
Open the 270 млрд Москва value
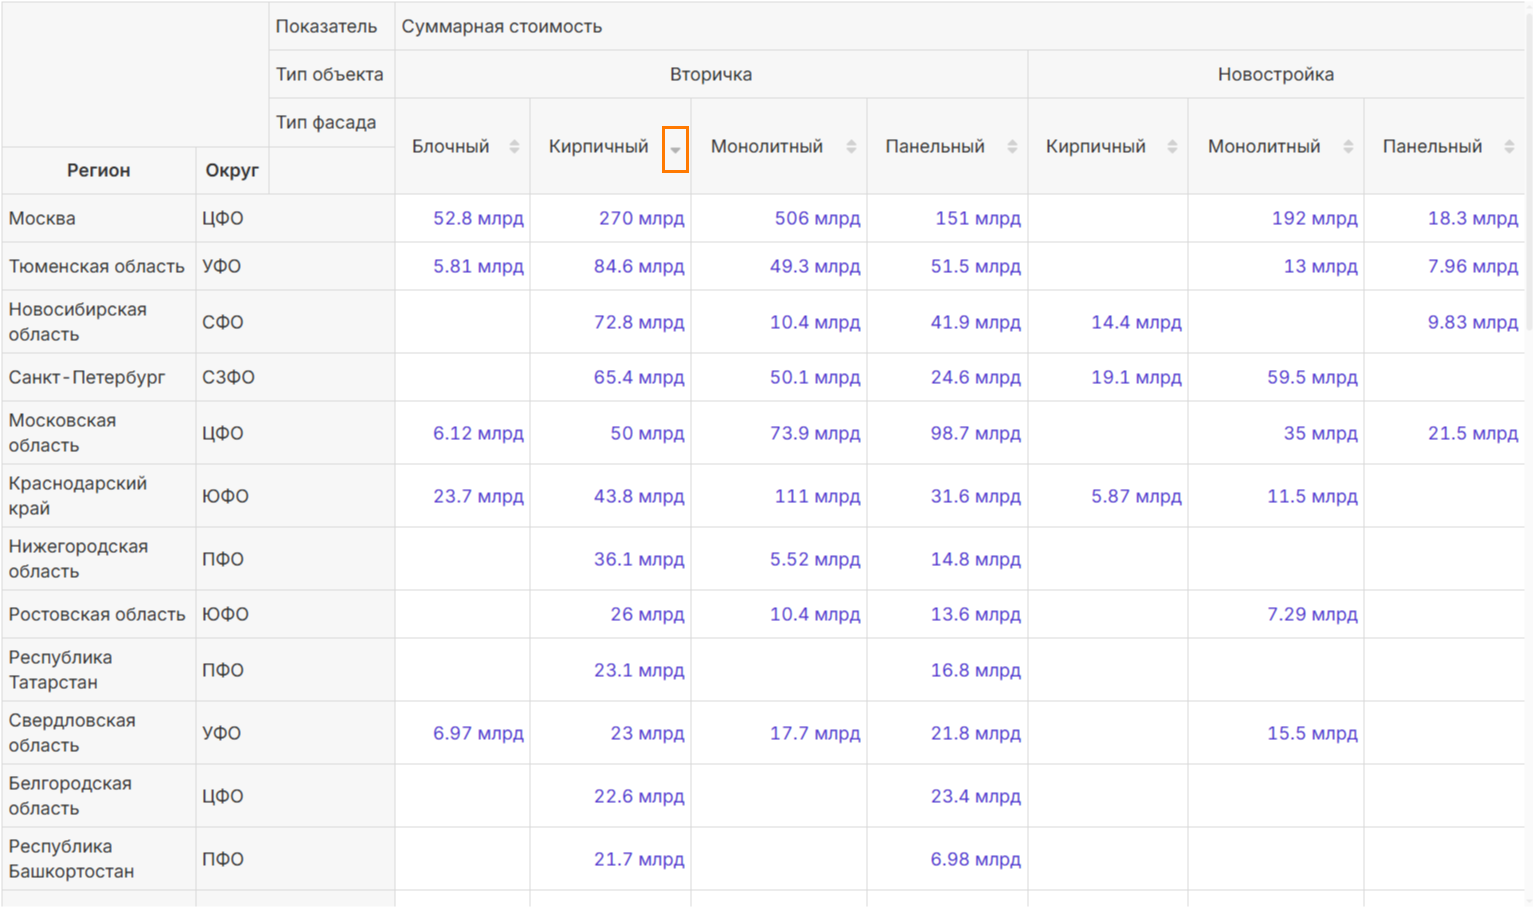coord(641,218)
